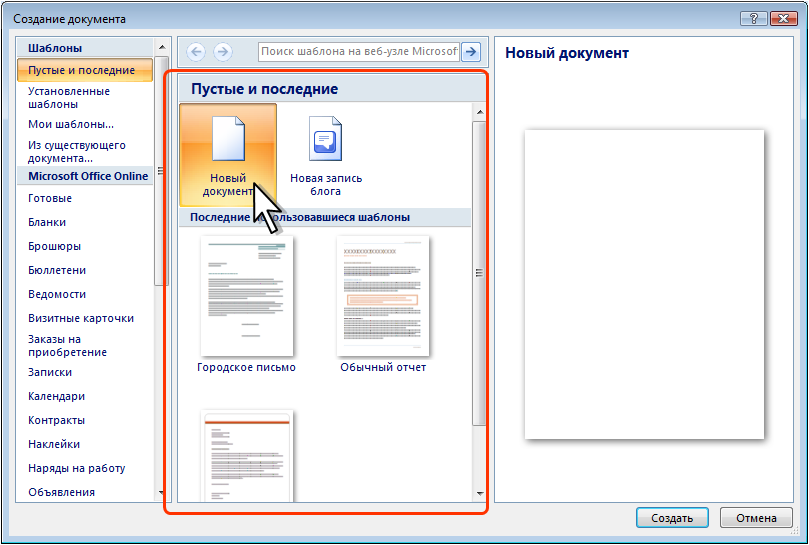Open the Записки category
809x545 pixels.
(50, 372)
